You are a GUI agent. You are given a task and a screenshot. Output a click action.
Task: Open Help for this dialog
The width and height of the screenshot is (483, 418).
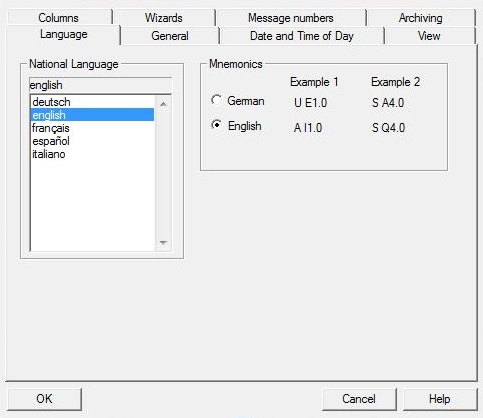[440, 399]
